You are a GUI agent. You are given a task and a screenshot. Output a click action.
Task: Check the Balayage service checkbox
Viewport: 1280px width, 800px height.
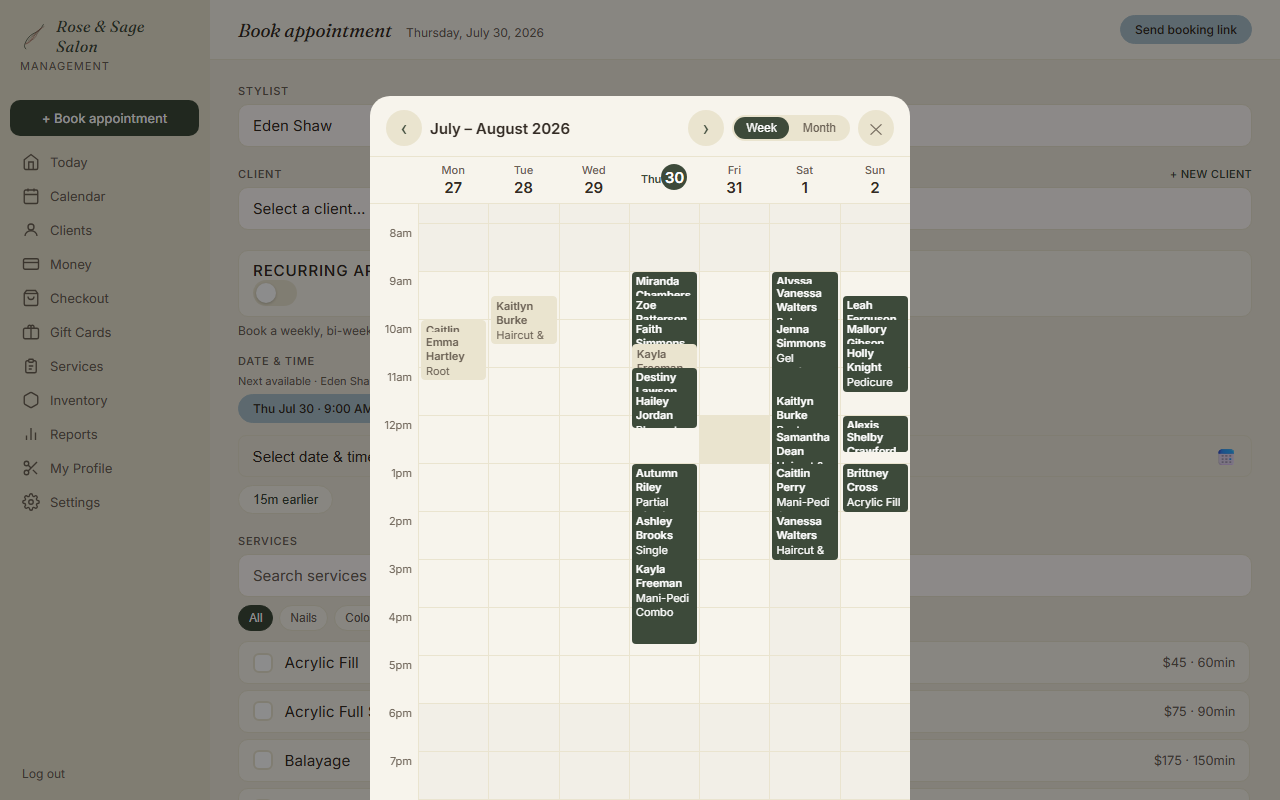click(263, 760)
